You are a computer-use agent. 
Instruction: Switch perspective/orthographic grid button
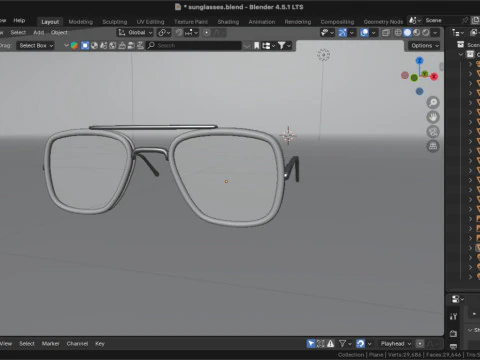click(x=433, y=146)
